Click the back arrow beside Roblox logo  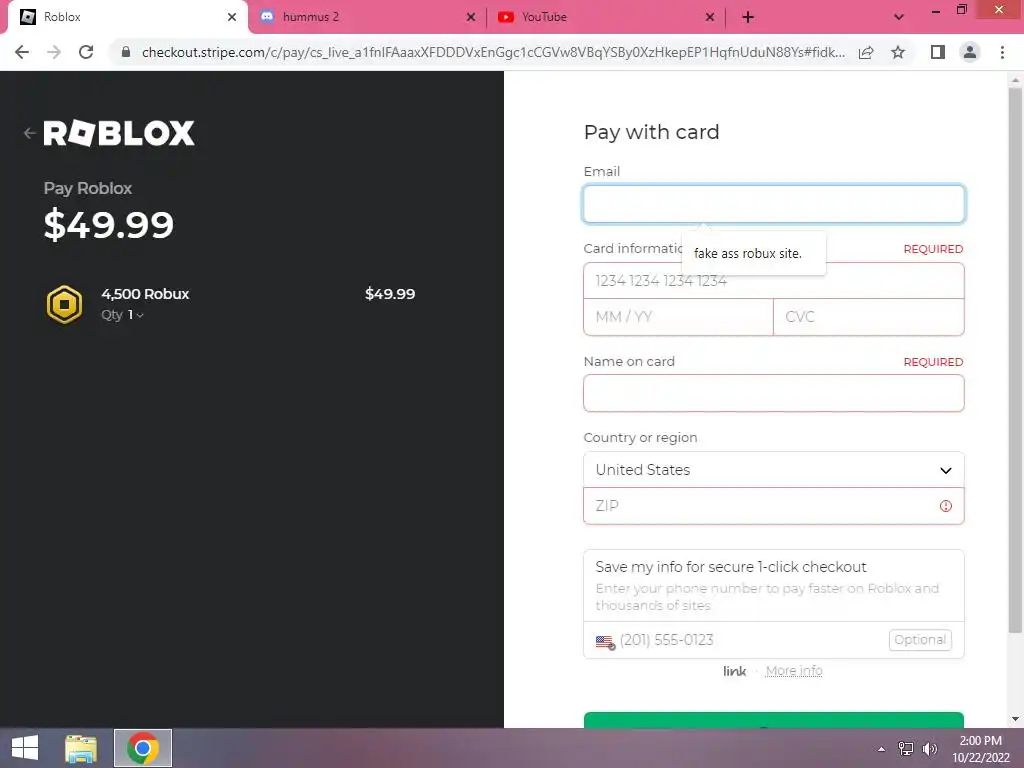[29, 133]
